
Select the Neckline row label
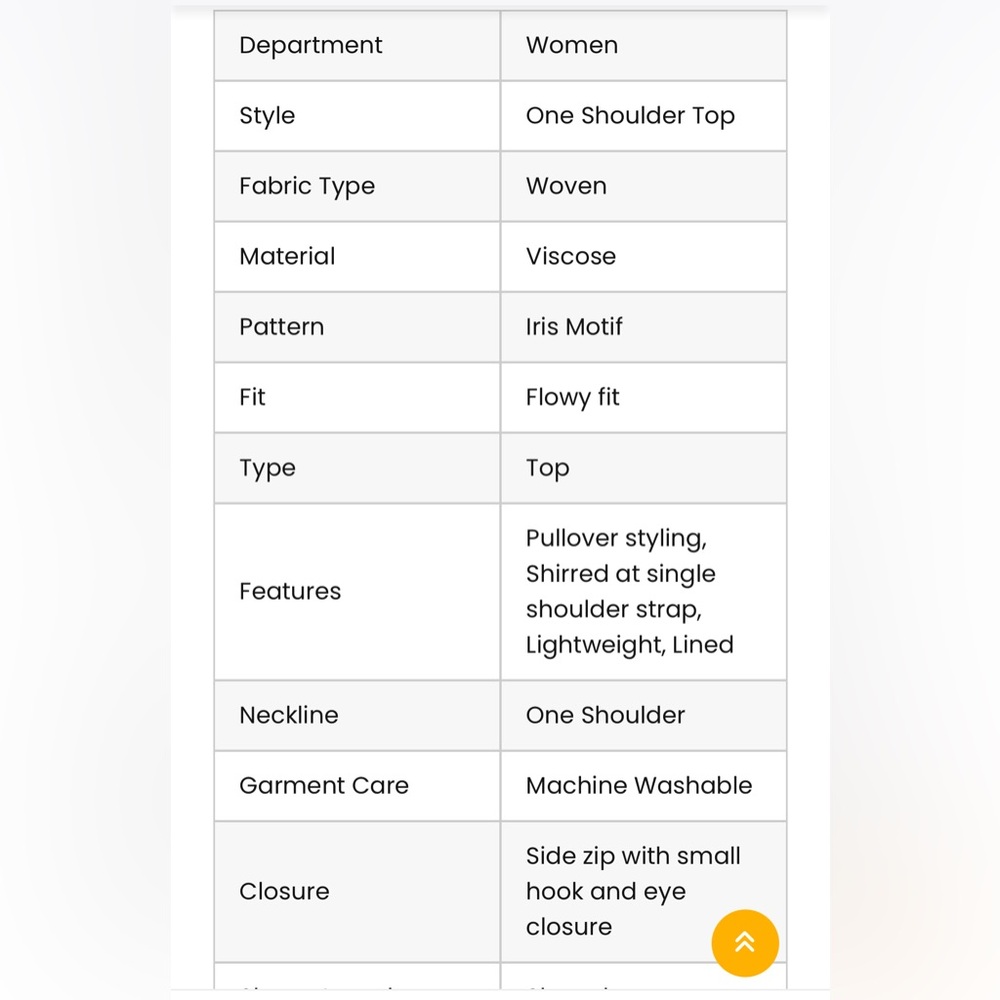point(288,716)
